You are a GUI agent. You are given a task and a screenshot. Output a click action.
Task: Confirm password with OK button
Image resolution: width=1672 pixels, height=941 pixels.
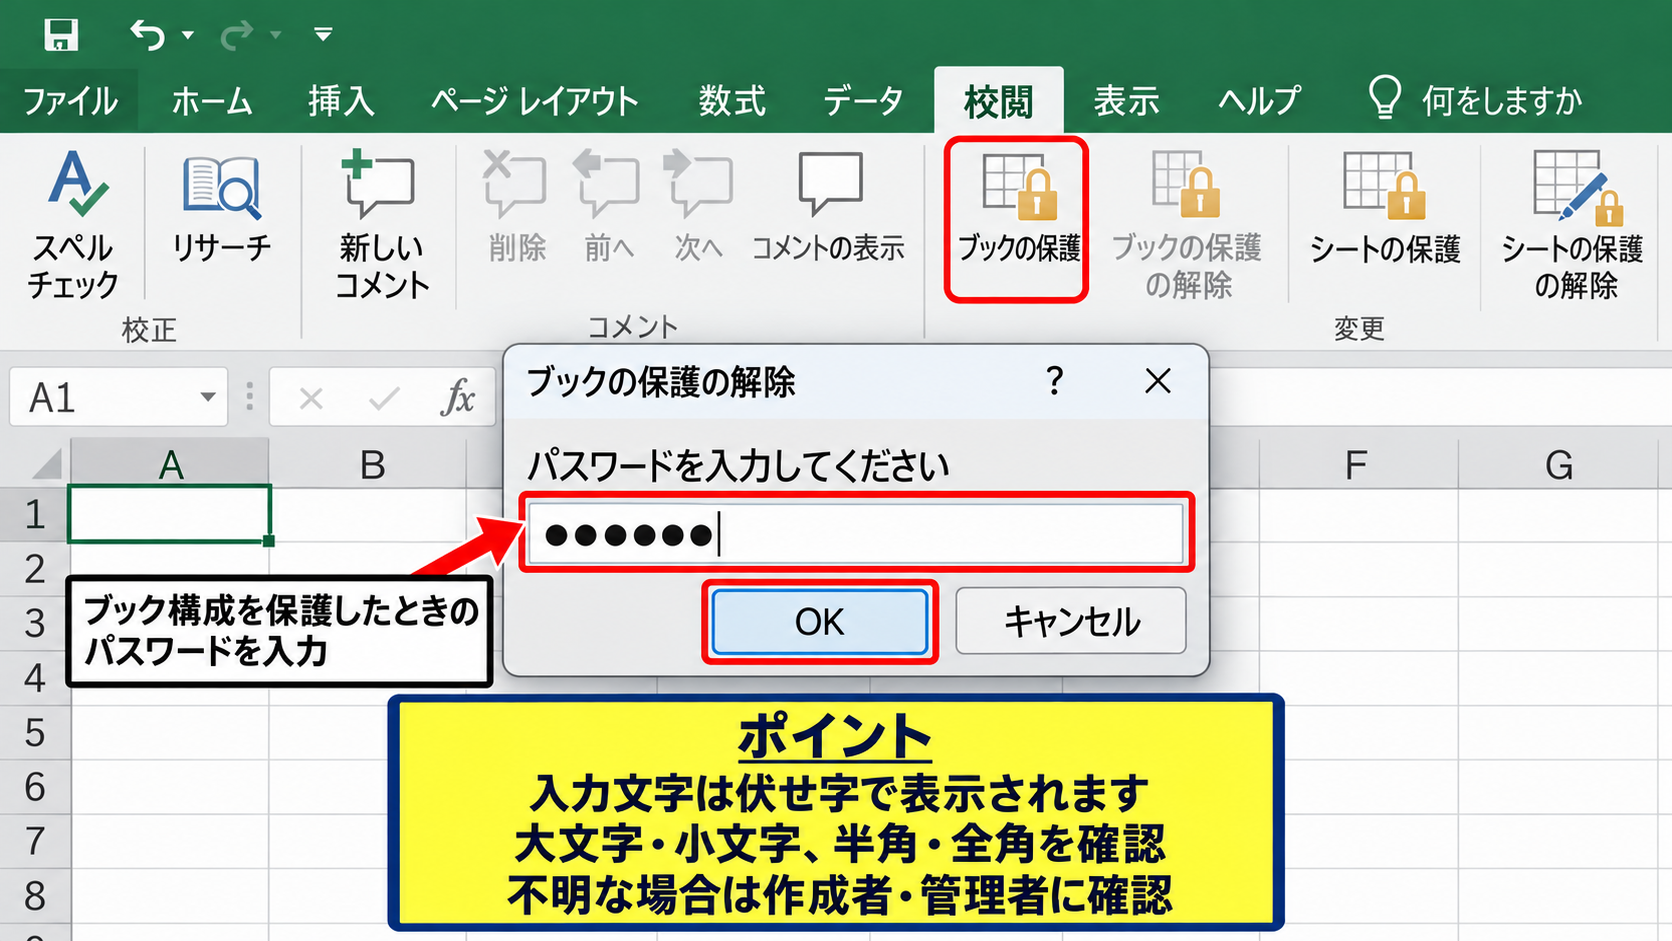pos(820,622)
